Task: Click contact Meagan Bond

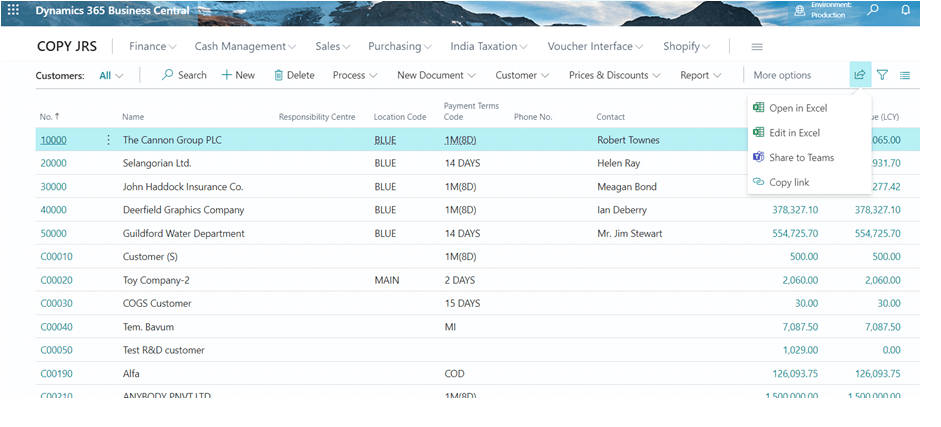Action: pyautogui.click(x=627, y=187)
